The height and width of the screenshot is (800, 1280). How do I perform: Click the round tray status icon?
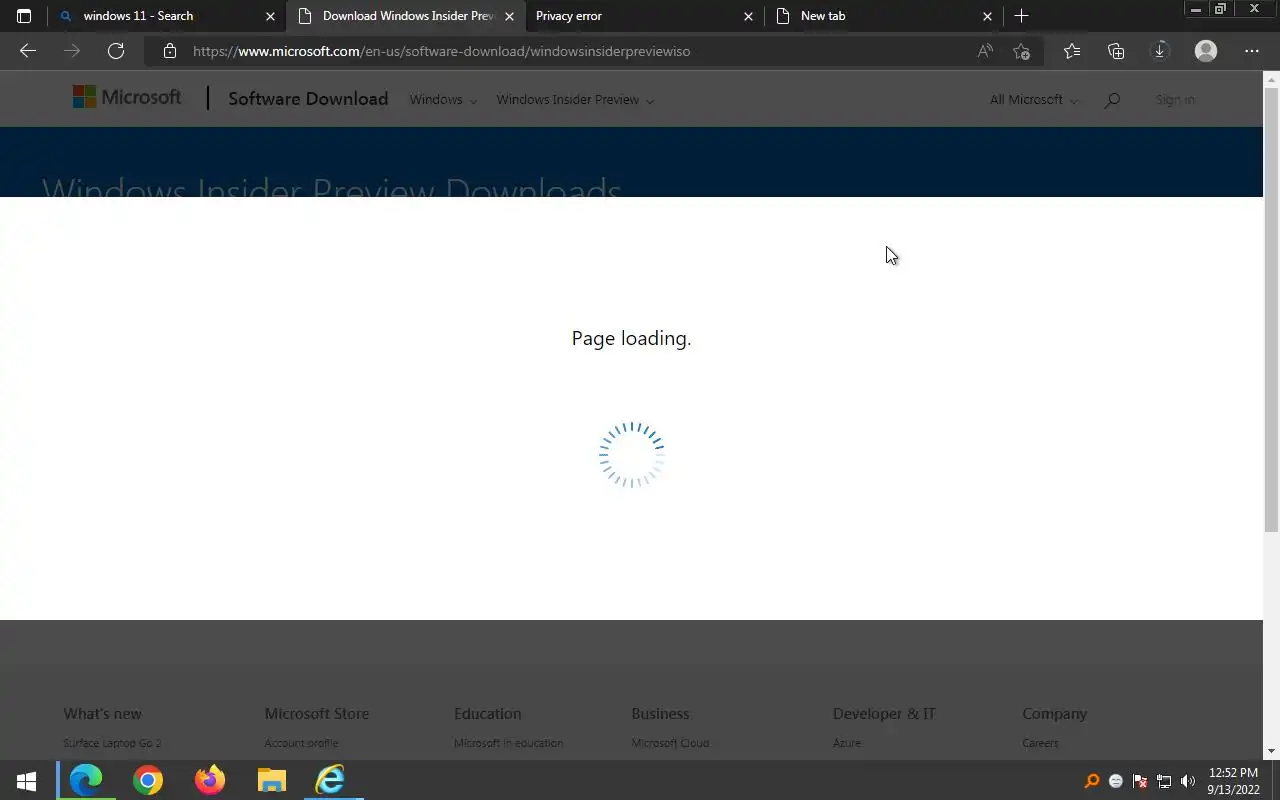1116,781
